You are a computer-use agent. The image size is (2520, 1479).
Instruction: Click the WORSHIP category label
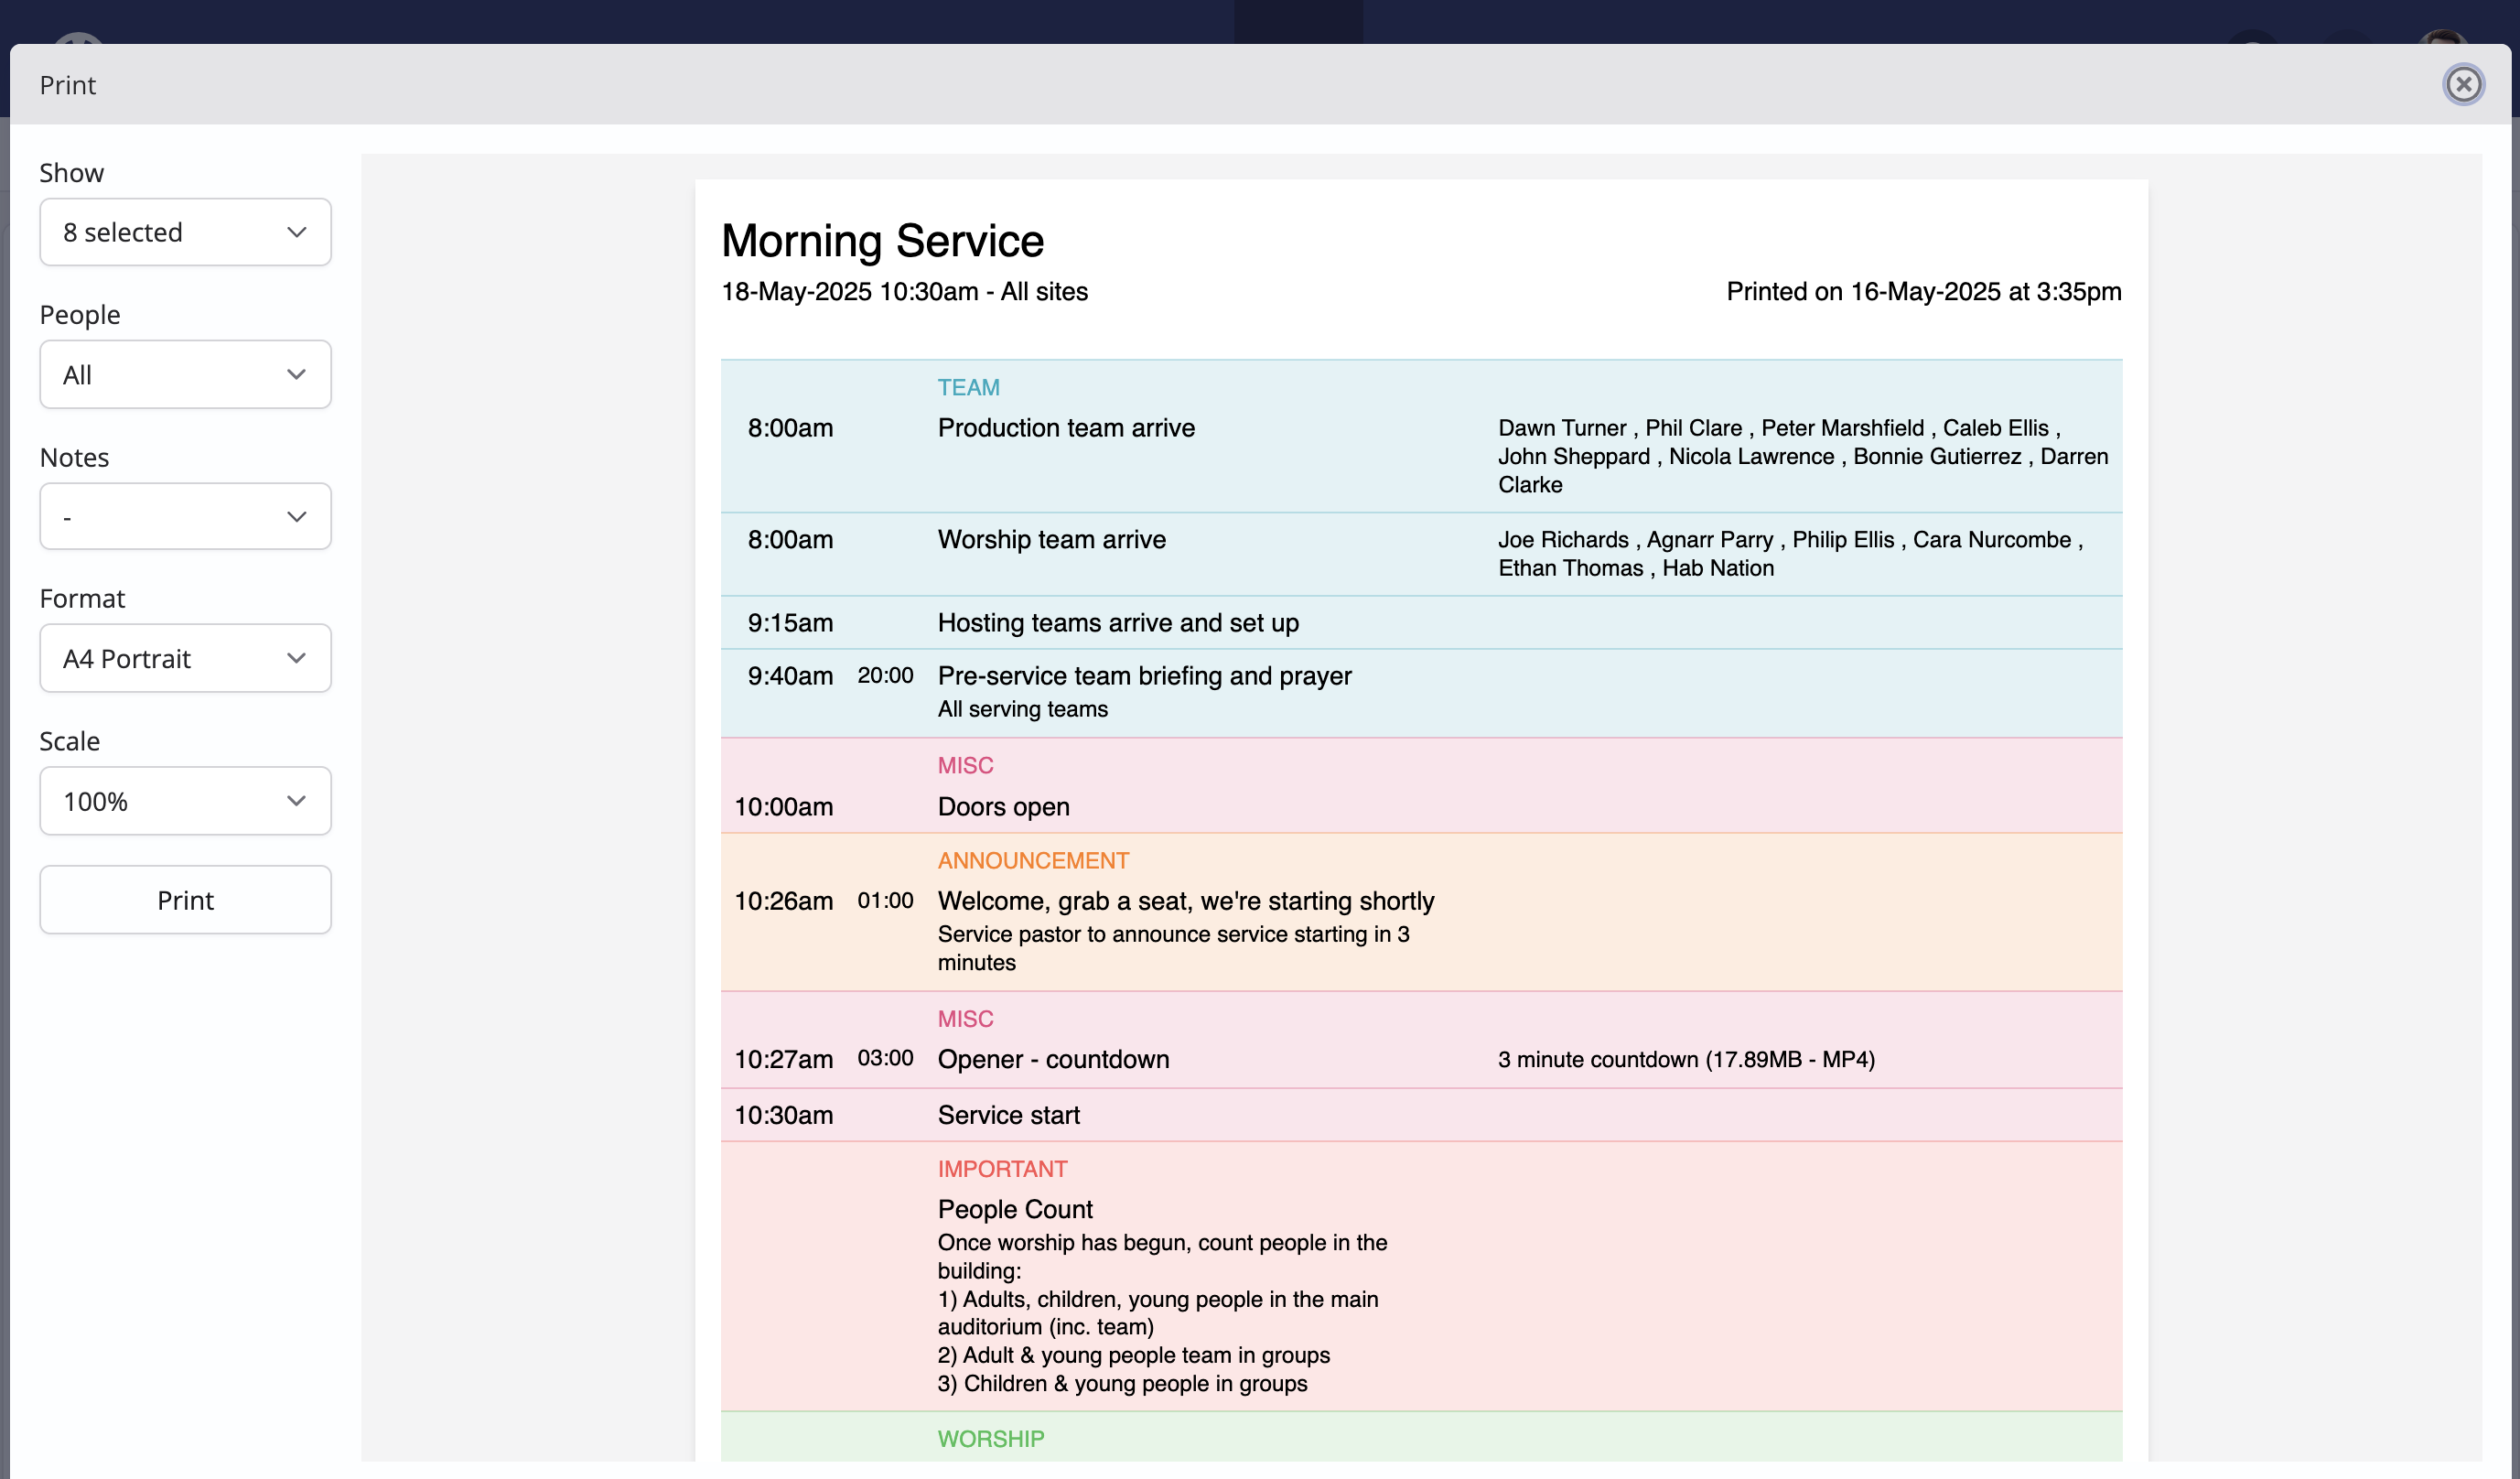tap(990, 1440)
